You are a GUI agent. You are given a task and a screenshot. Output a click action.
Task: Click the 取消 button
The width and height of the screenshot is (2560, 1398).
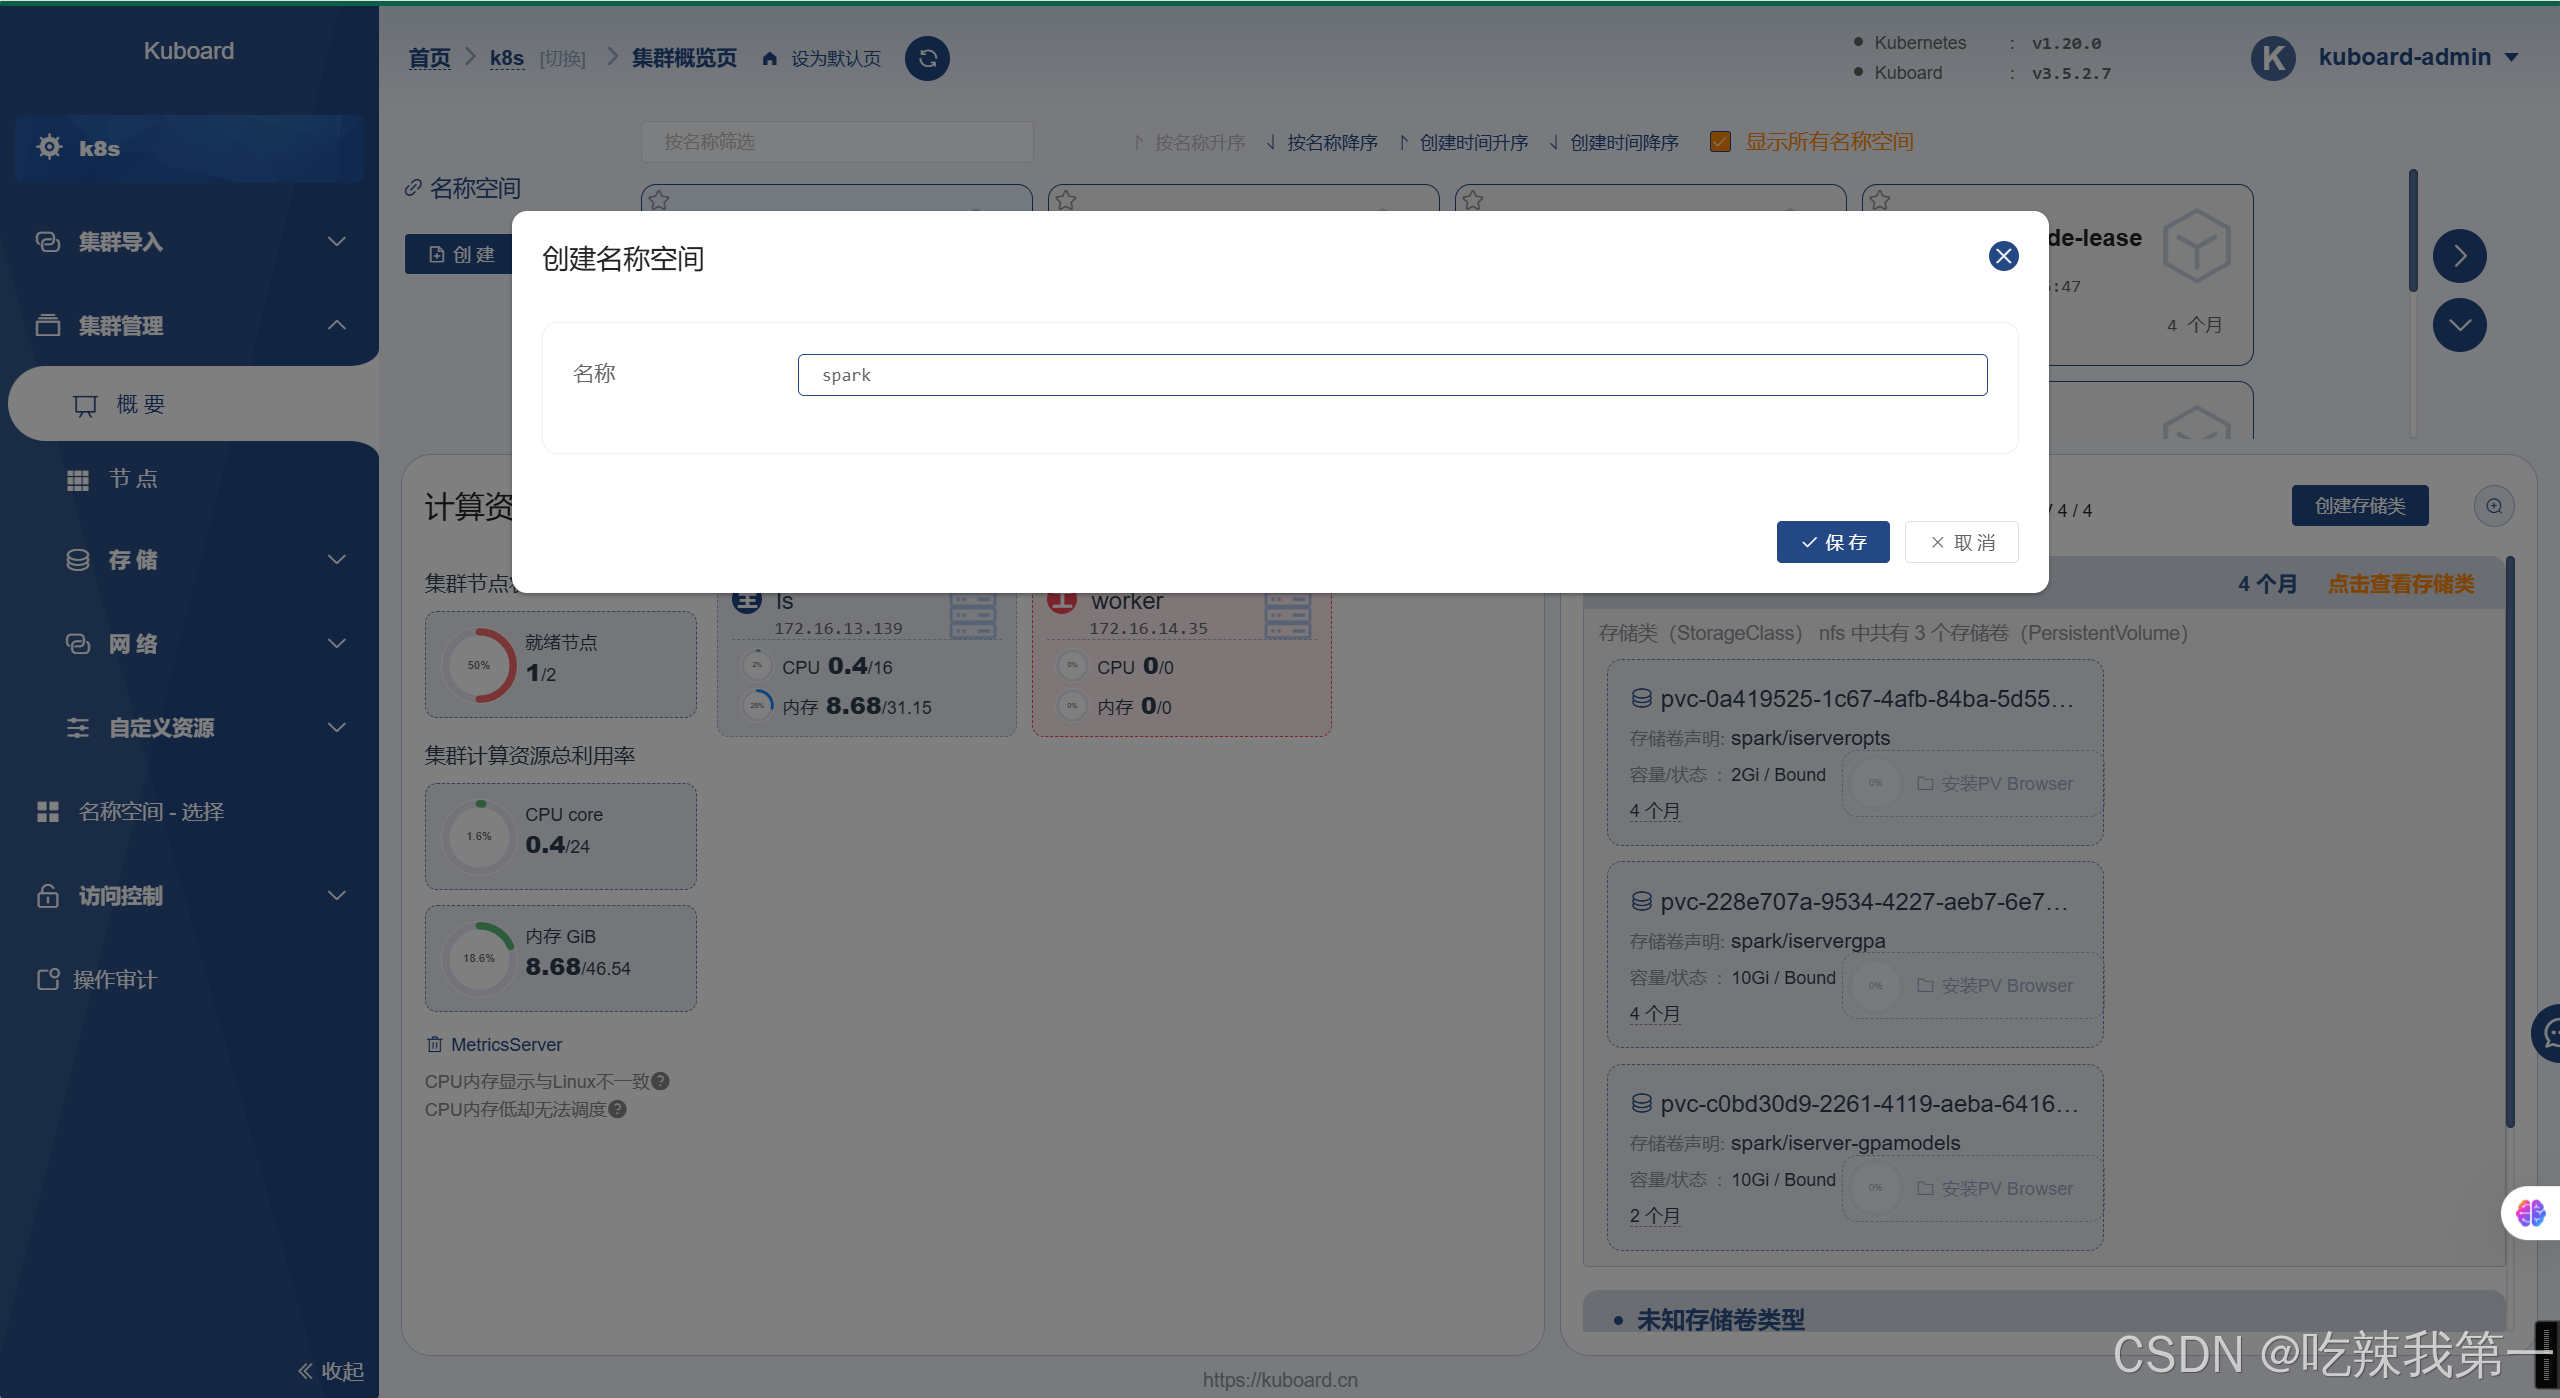pyautogui.click(x=1961, y=542)
